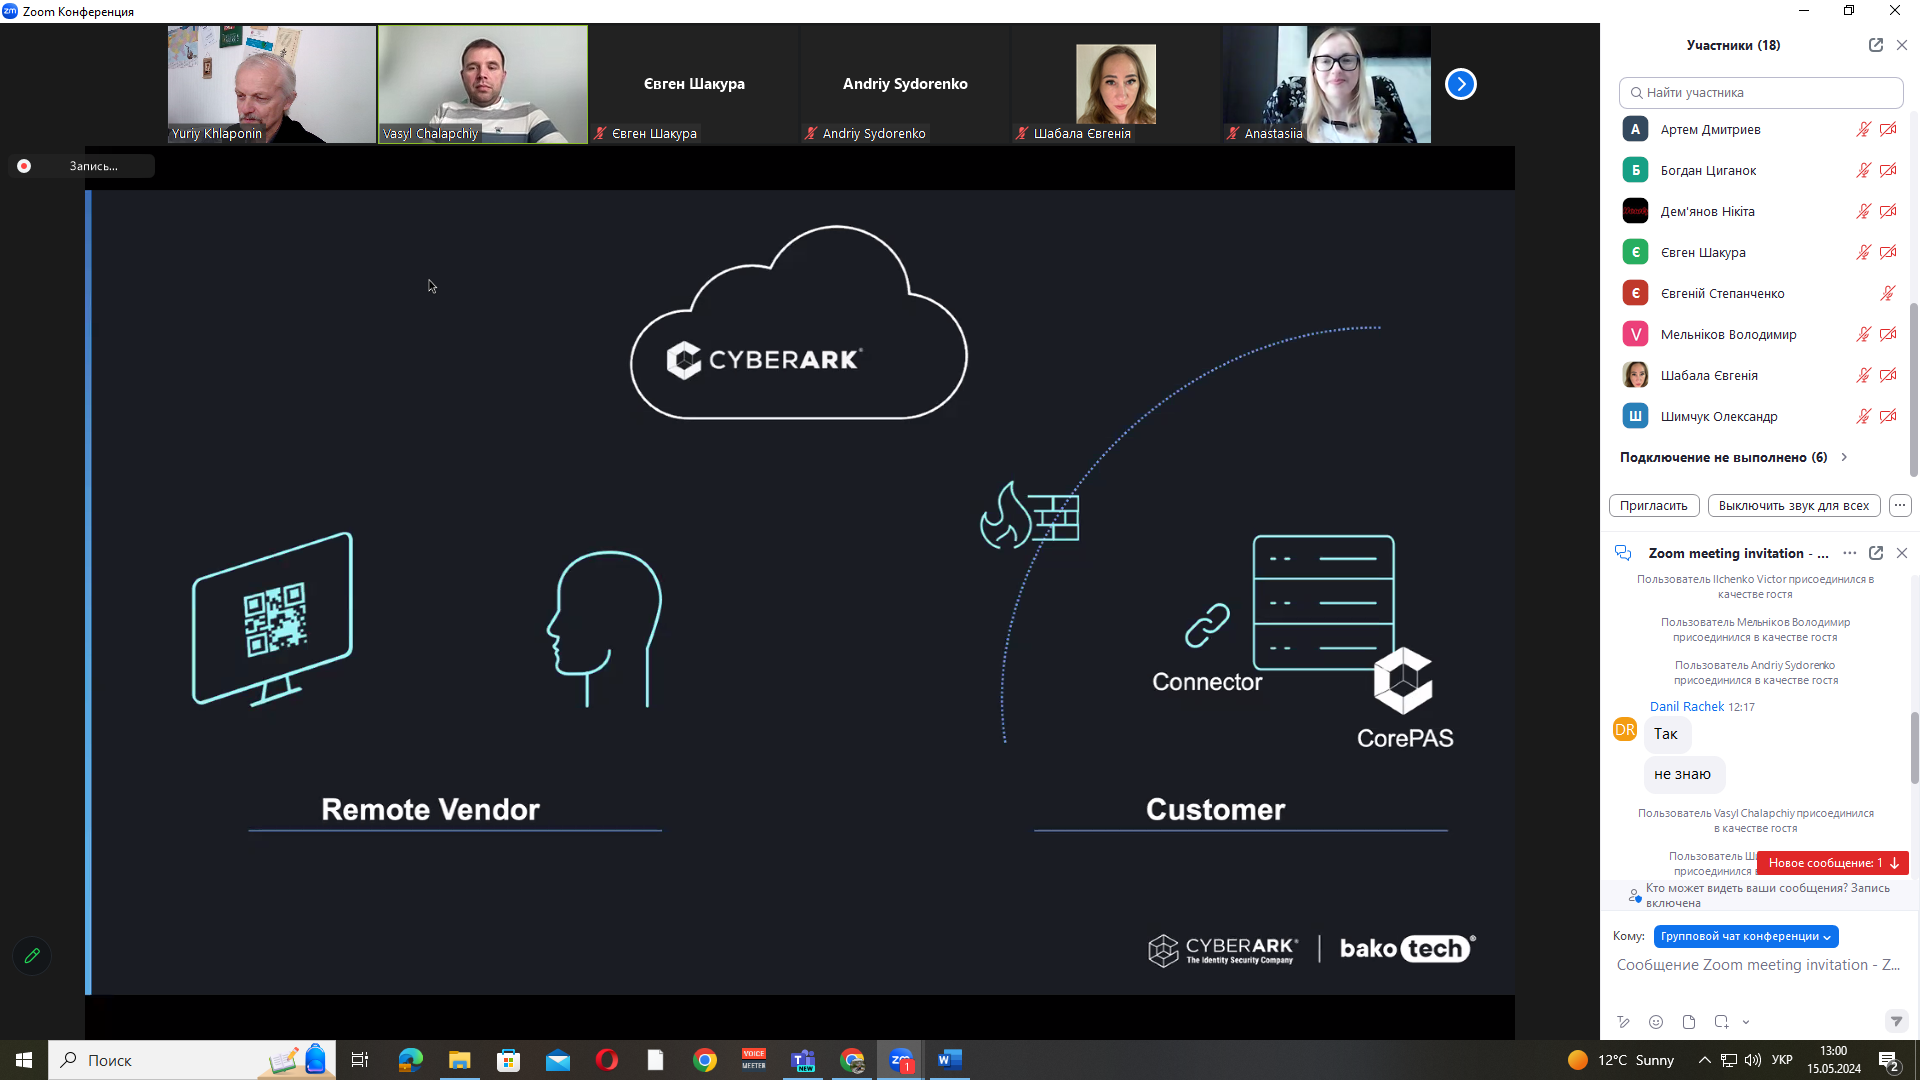
Task: Open Voicemeeter from taskbar
Action: point(753,1060)
